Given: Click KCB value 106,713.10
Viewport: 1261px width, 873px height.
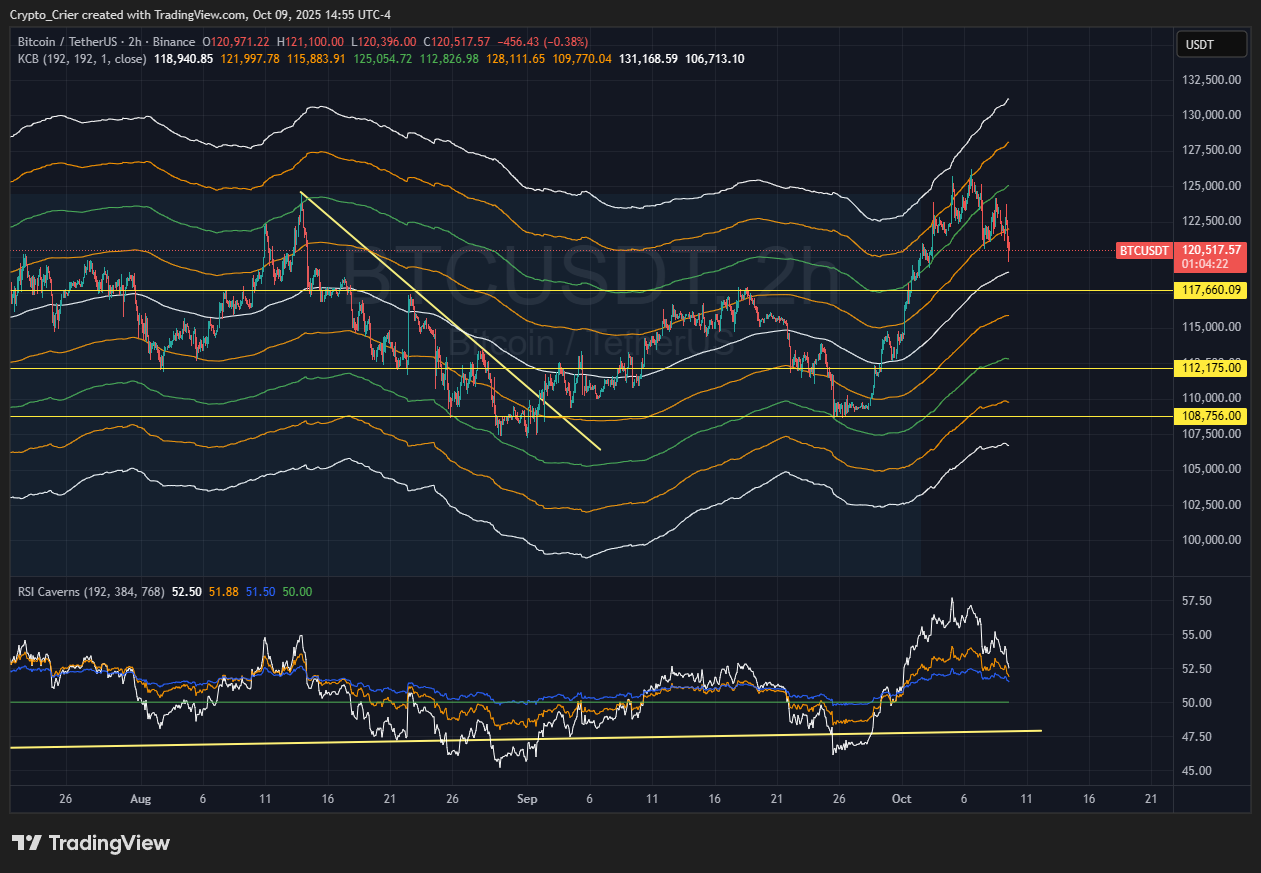Looking at the screenshot, I should click(714, 59).
